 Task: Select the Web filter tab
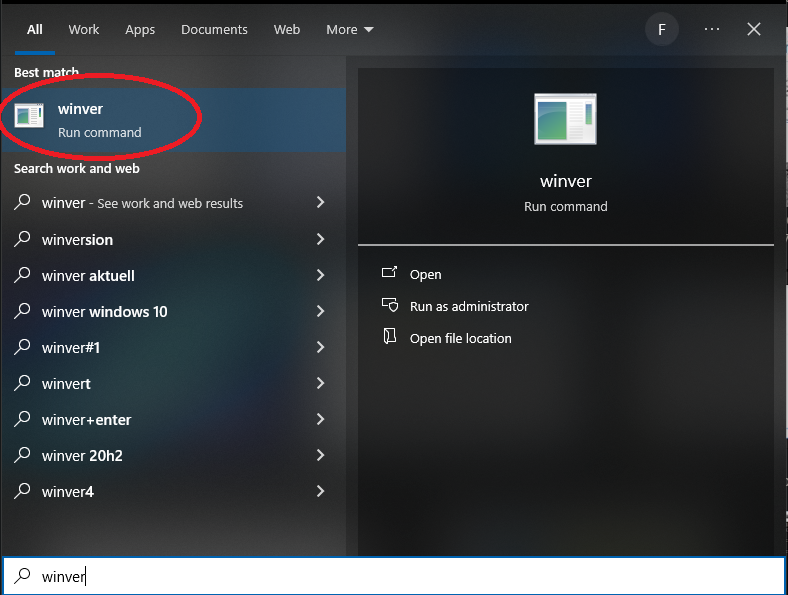(286, 30)
